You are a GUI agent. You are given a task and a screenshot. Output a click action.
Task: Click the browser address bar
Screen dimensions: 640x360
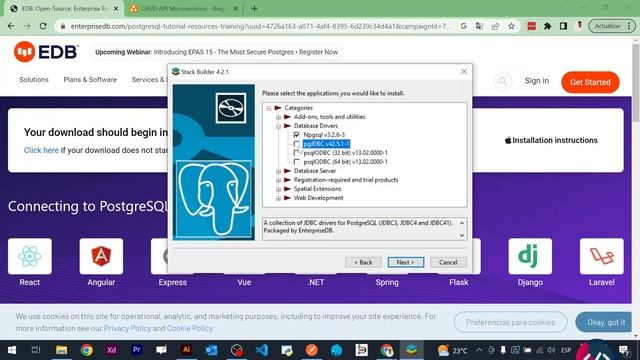click(260, 26)
